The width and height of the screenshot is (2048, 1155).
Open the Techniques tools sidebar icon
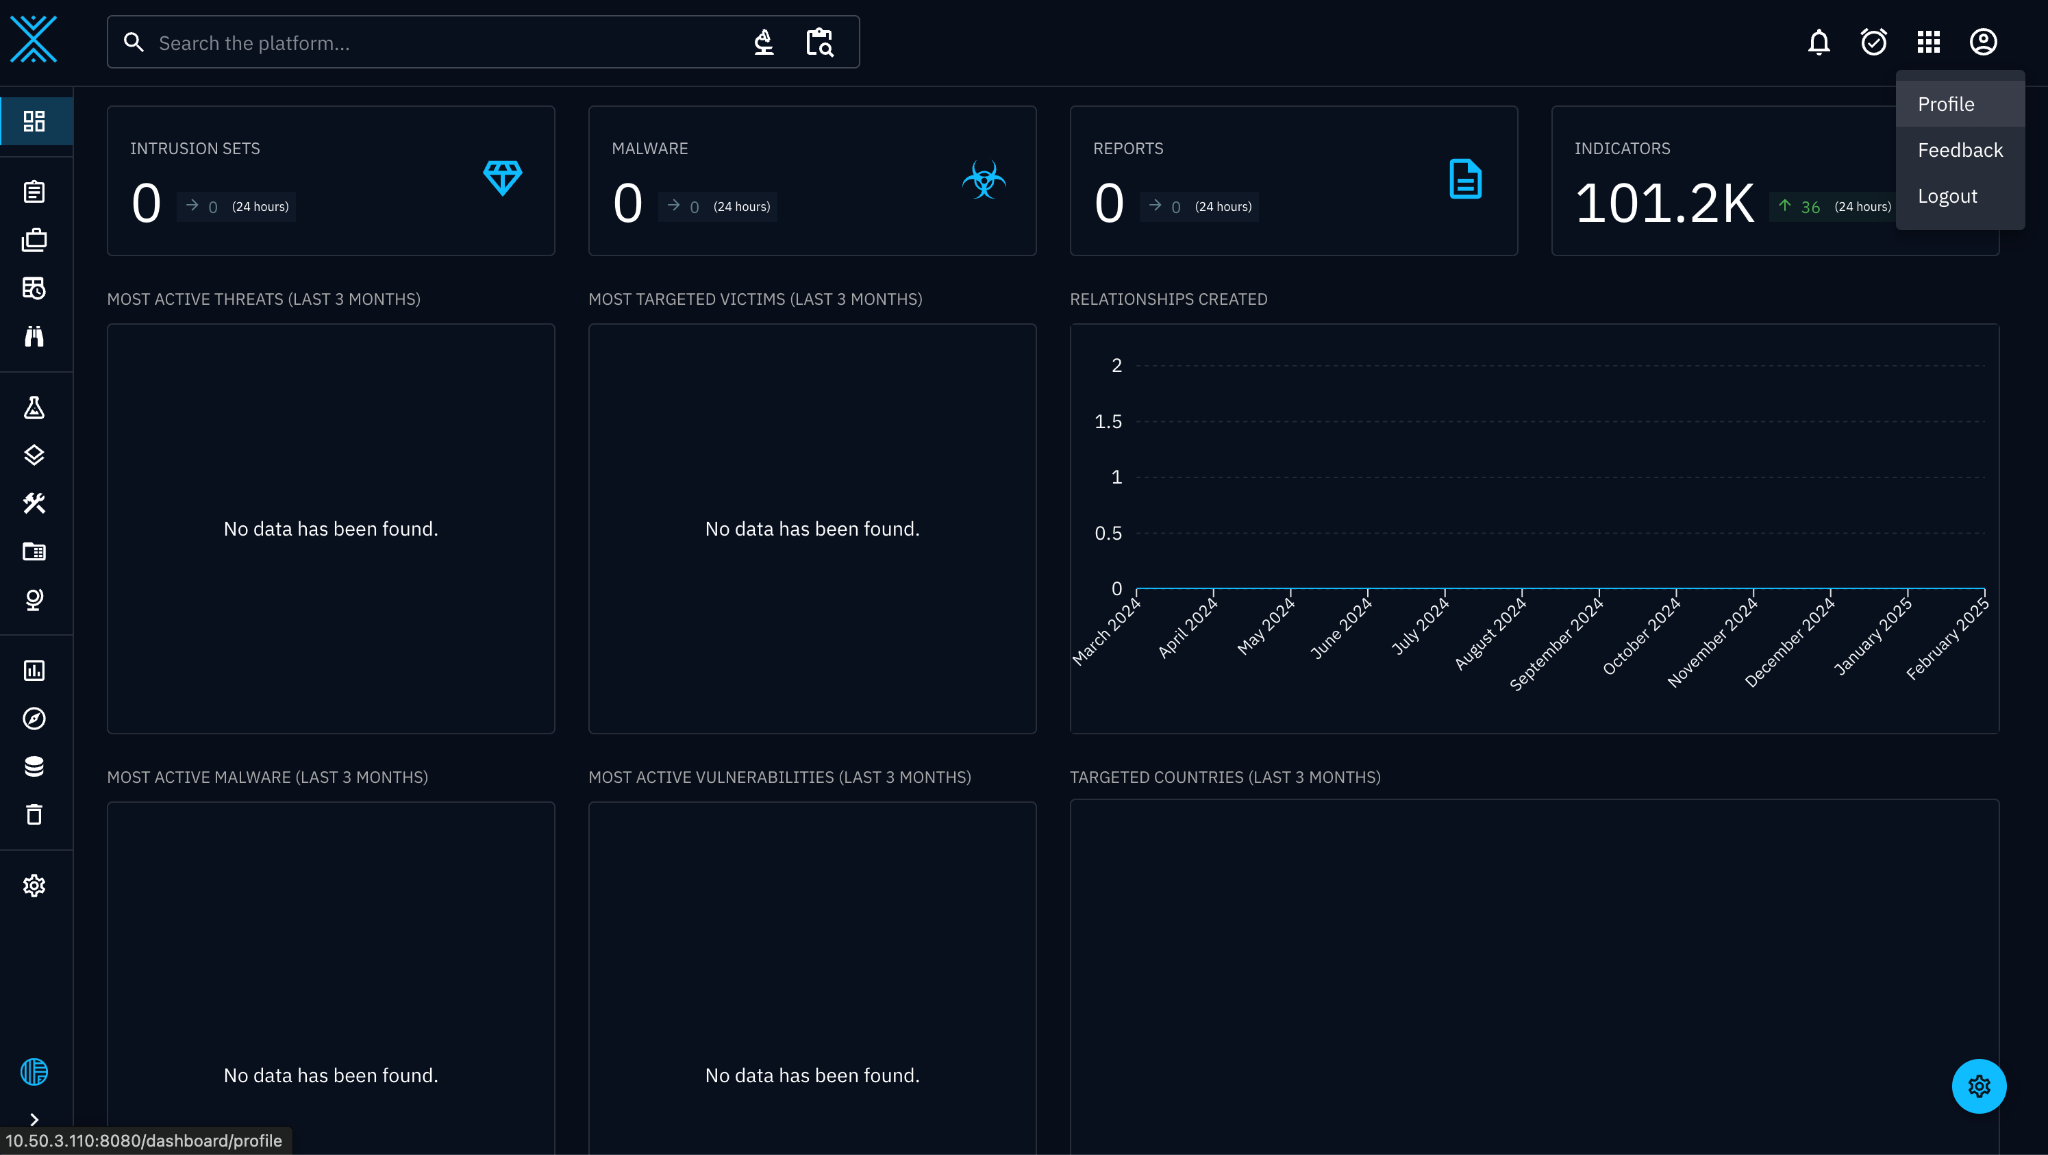click(x=35, y=503)
